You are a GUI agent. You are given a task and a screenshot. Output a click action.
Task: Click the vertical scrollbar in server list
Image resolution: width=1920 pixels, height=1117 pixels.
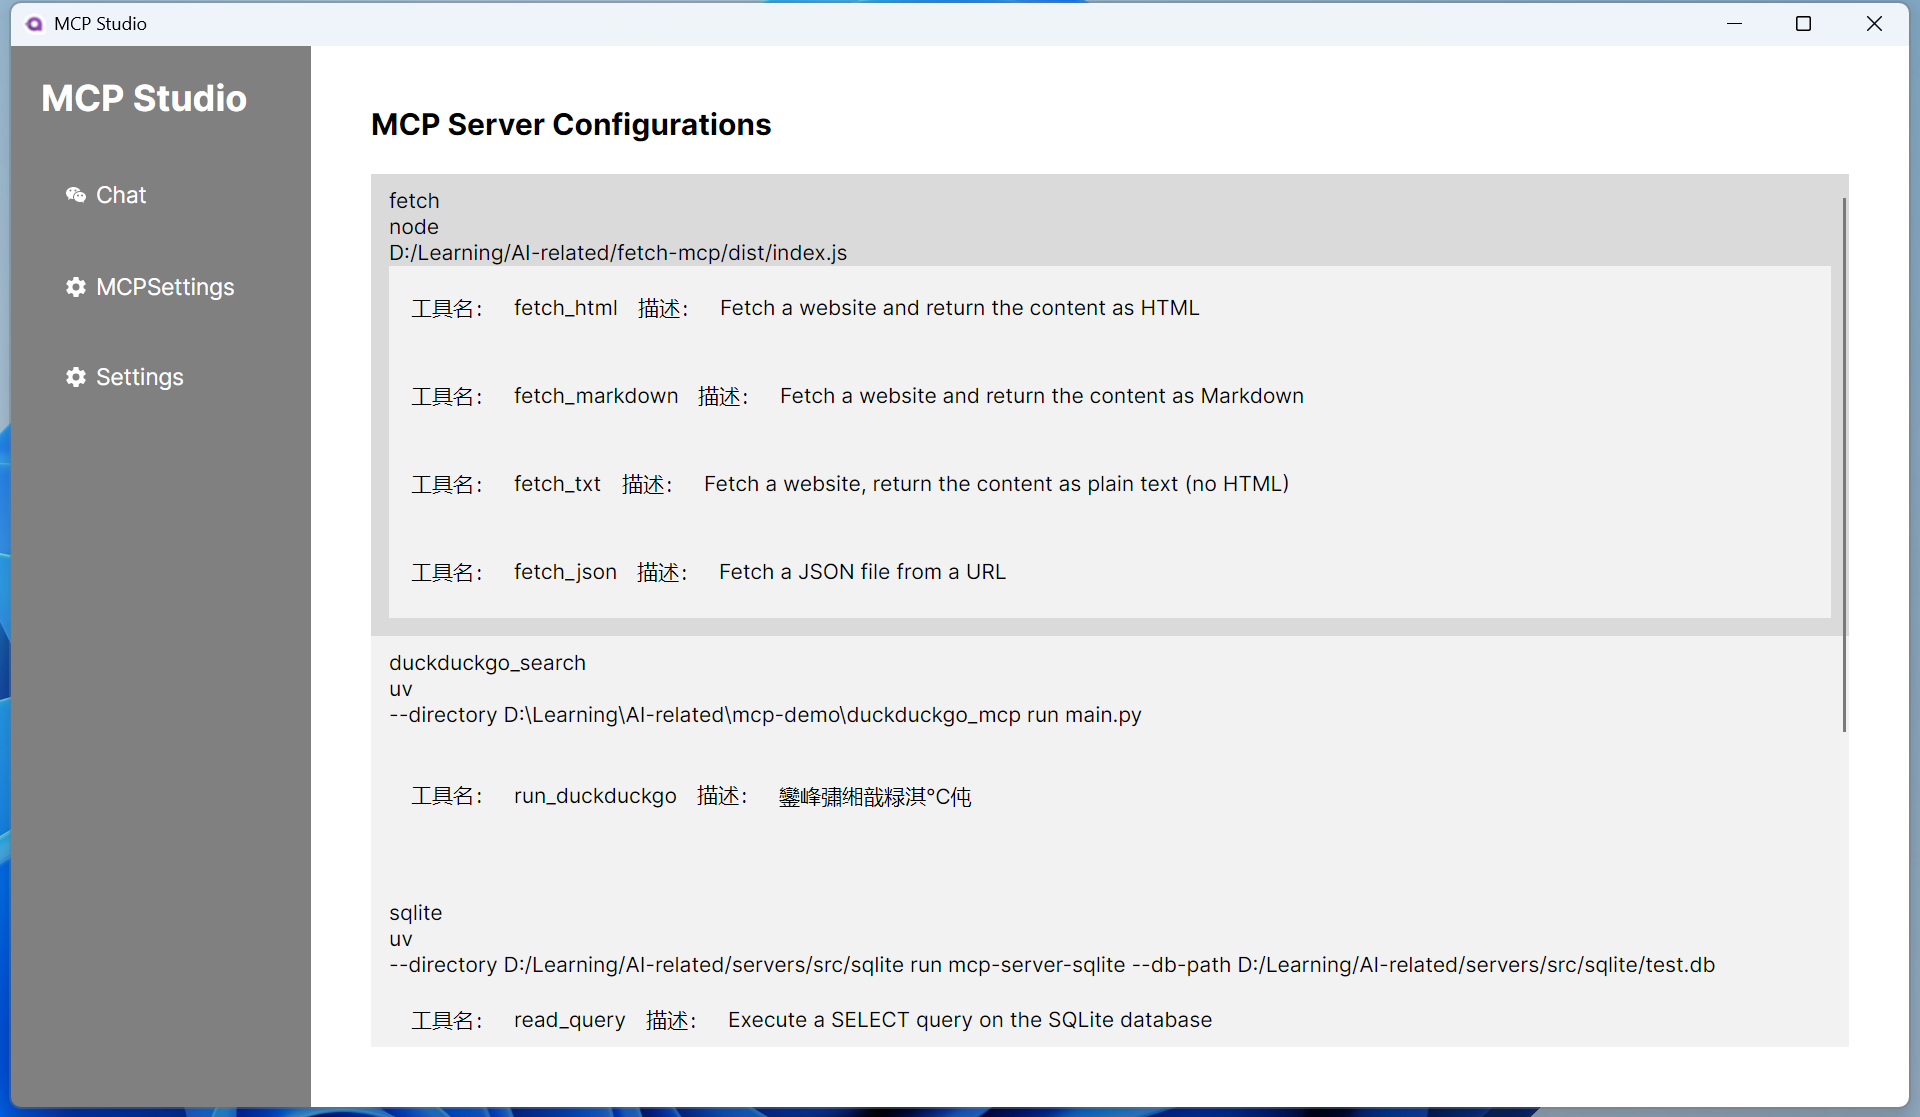1843,465
